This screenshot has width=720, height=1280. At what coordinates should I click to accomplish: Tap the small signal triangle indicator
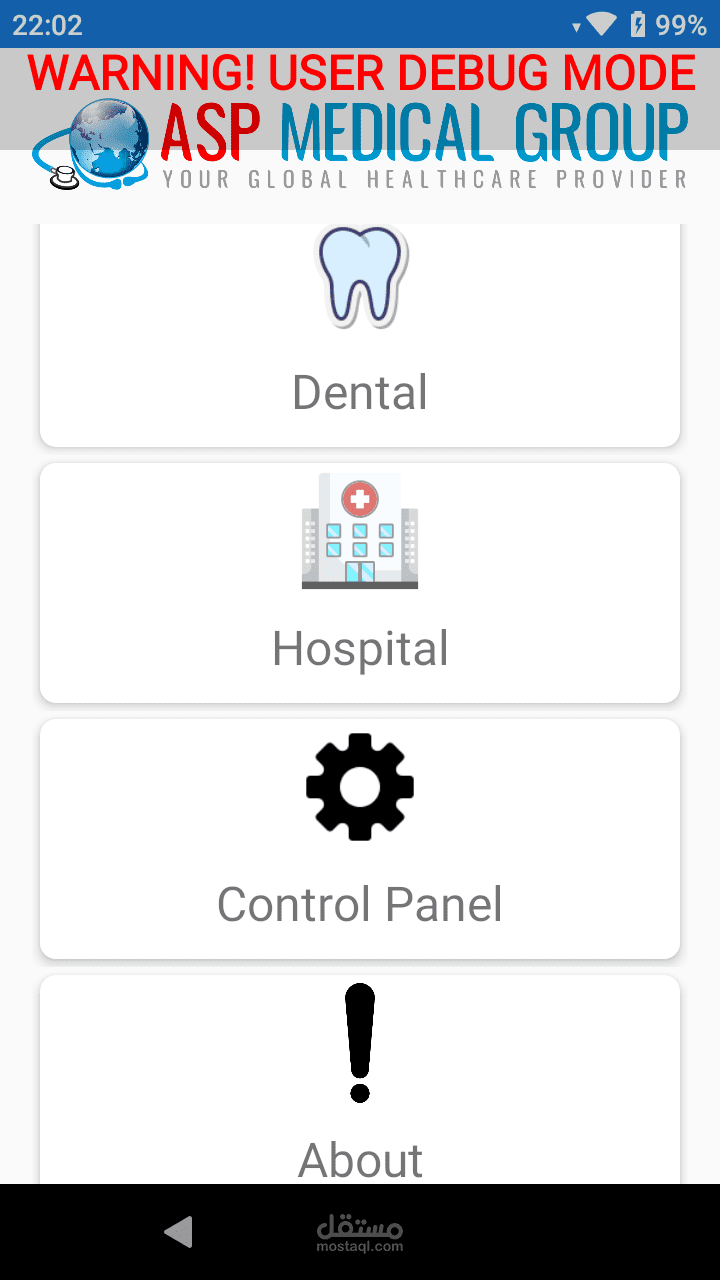pos(576,26)
